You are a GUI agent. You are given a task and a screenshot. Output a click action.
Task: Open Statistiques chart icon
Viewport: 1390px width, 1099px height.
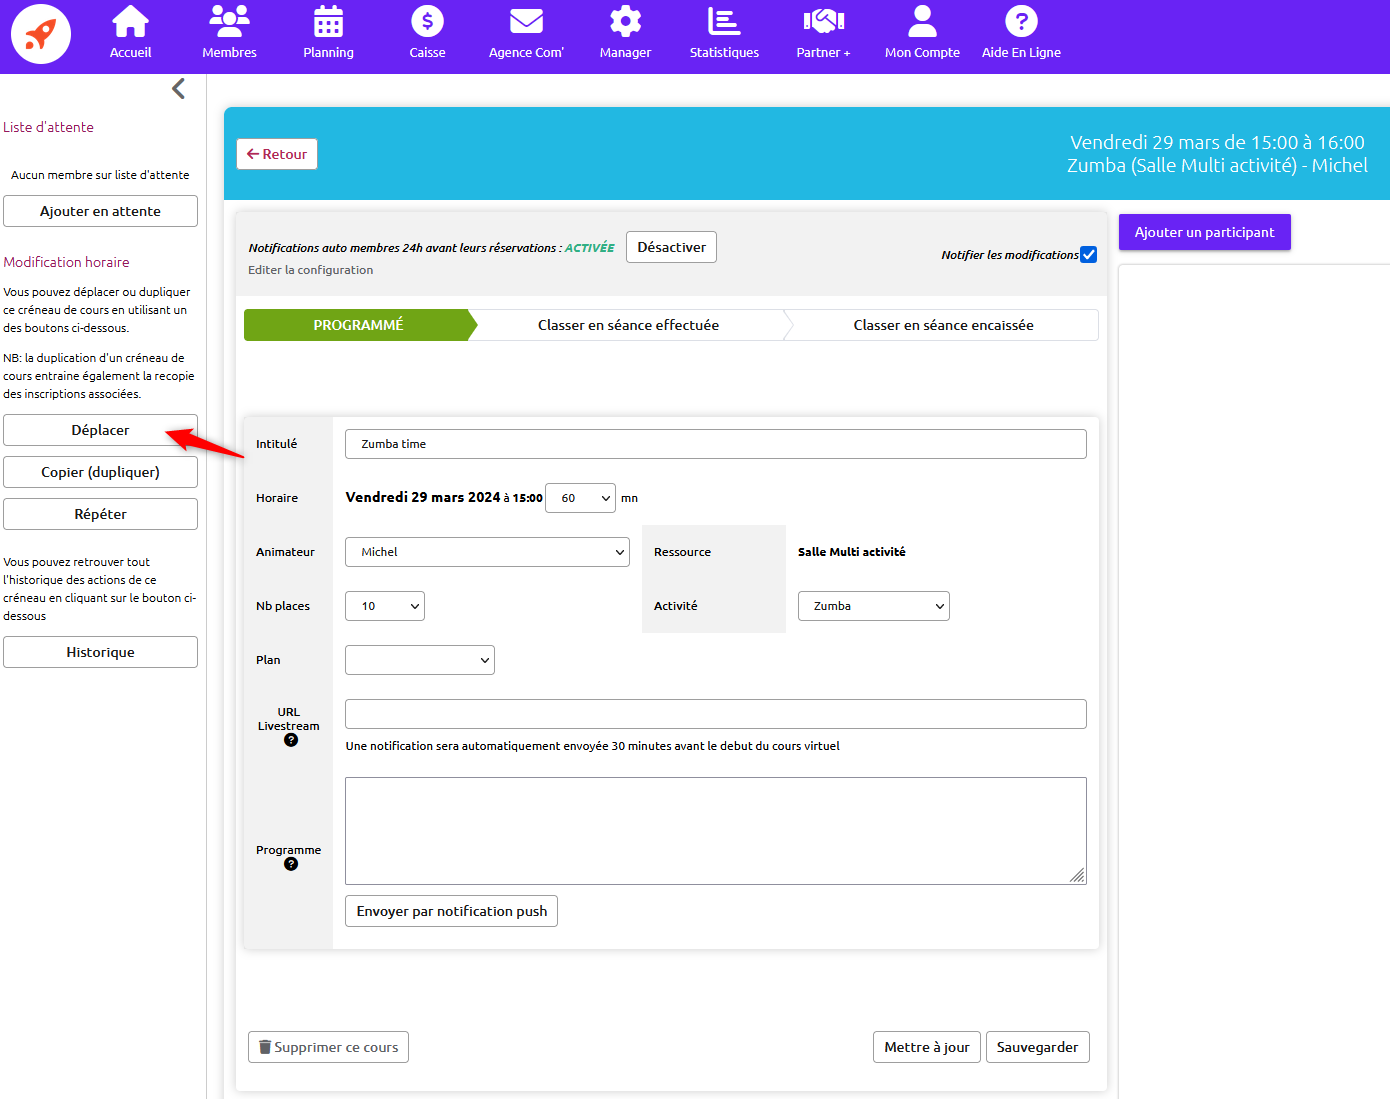(x=724, y=22)
